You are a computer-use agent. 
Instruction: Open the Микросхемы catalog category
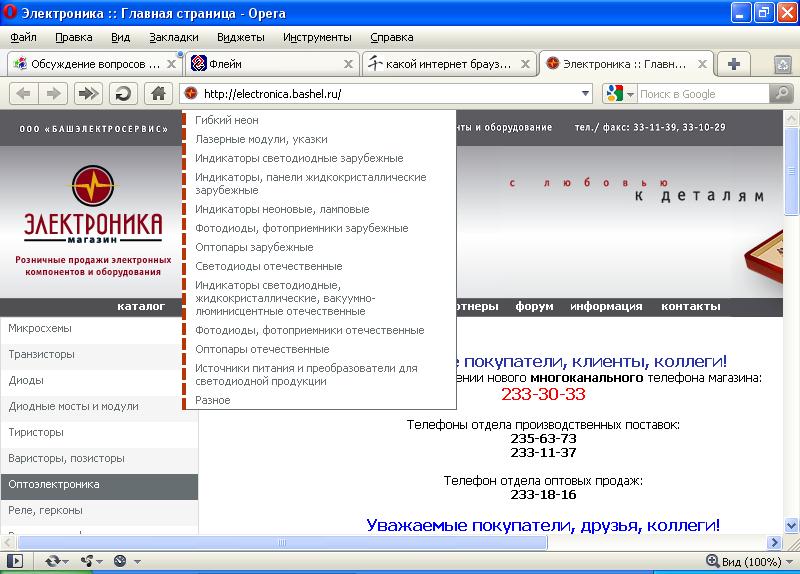tap(99, 329)
